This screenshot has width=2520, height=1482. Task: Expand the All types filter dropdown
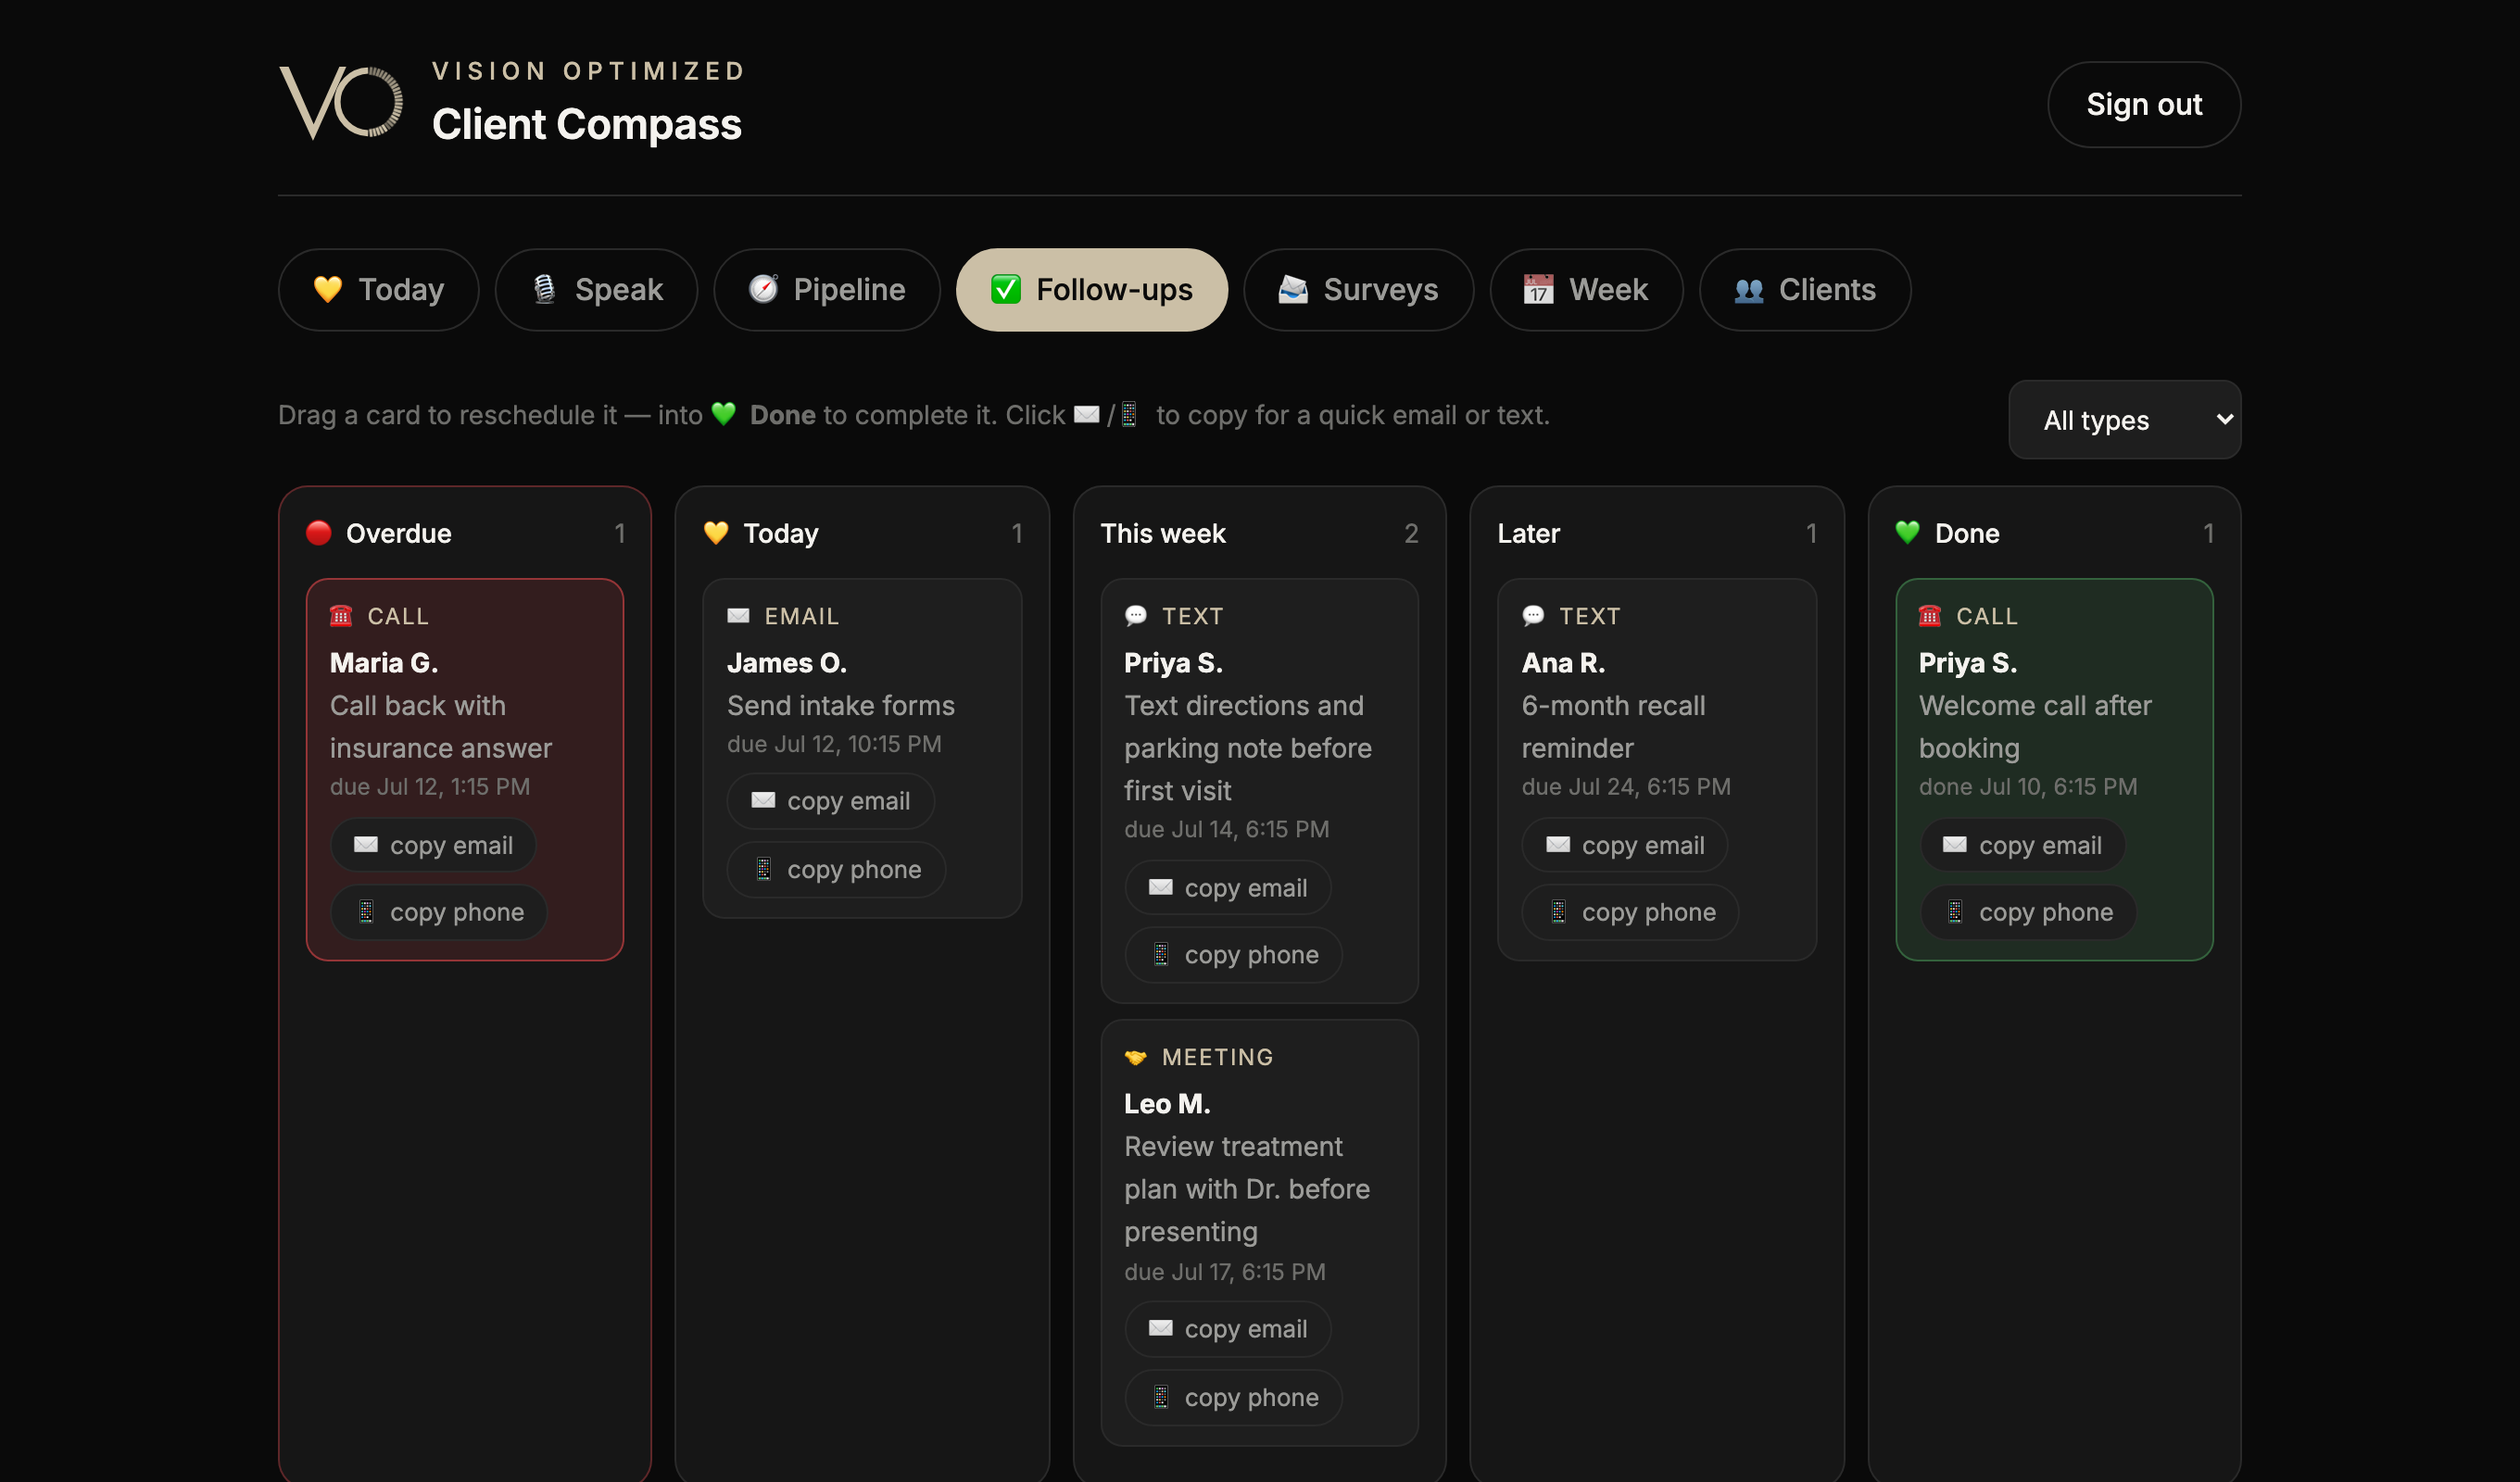[2124, 419]
